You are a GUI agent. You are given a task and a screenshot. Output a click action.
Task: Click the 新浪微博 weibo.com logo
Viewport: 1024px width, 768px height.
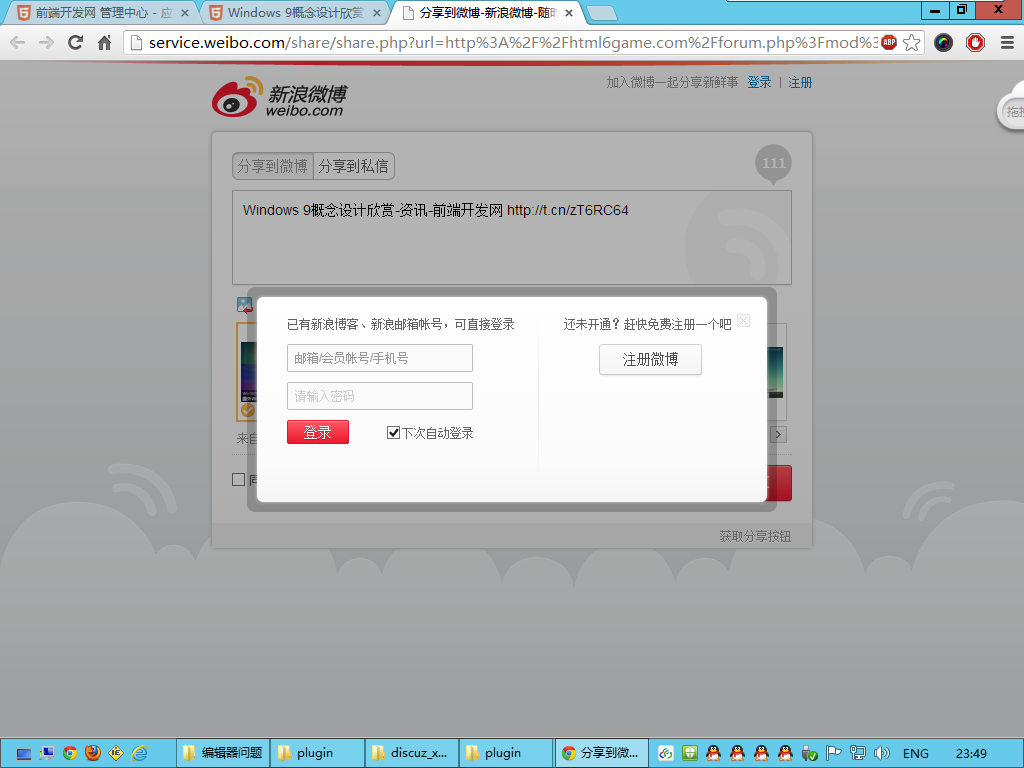tap(280, 97)
